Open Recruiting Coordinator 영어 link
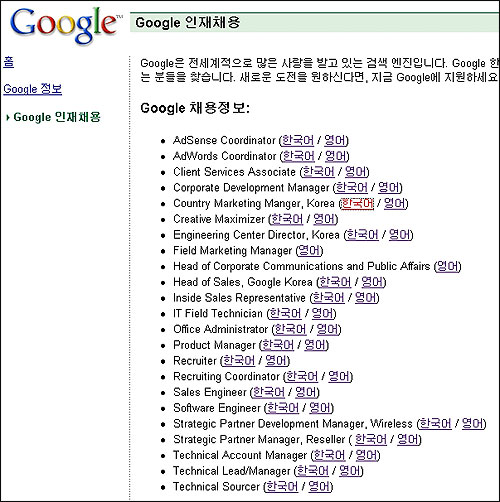The width and height of the screenshot is (500, 502). click(339, 377)
